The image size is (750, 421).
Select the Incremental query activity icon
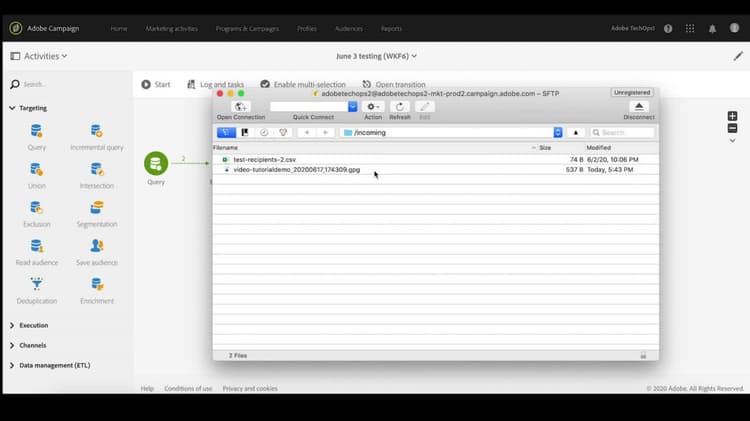[97, 131]
